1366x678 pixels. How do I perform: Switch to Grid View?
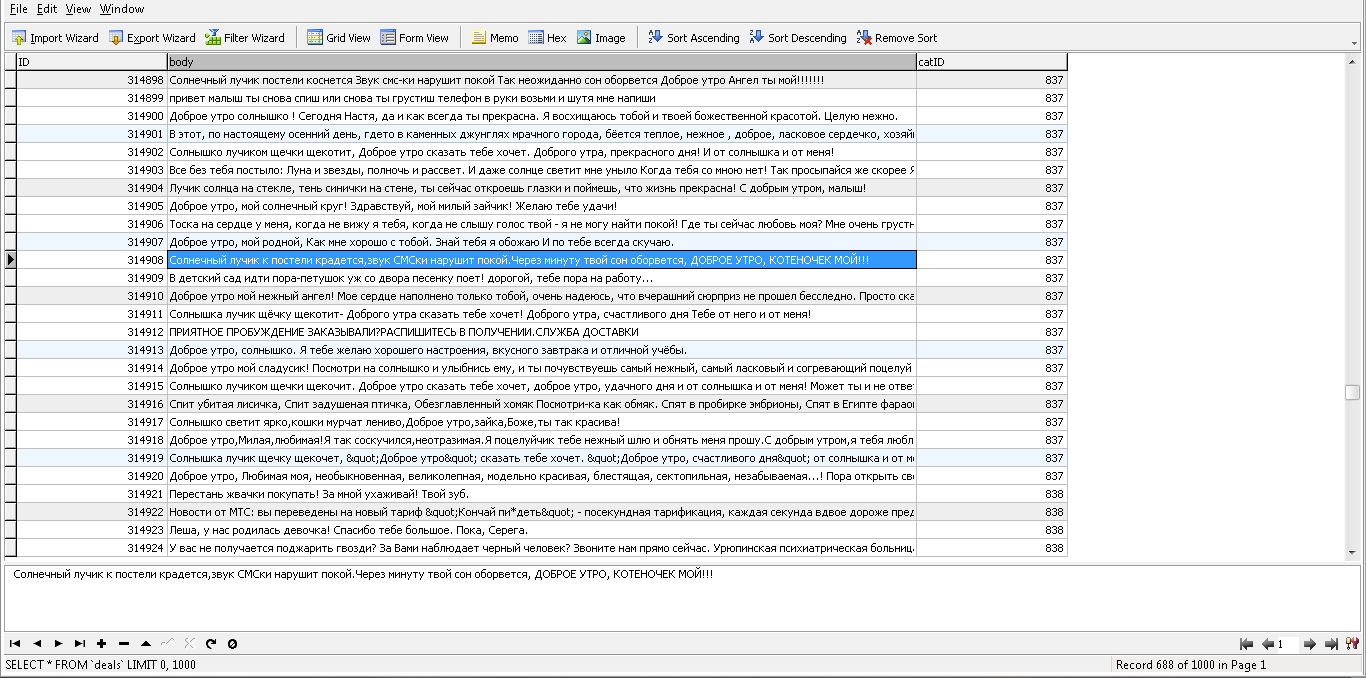(x=339, y=38)
